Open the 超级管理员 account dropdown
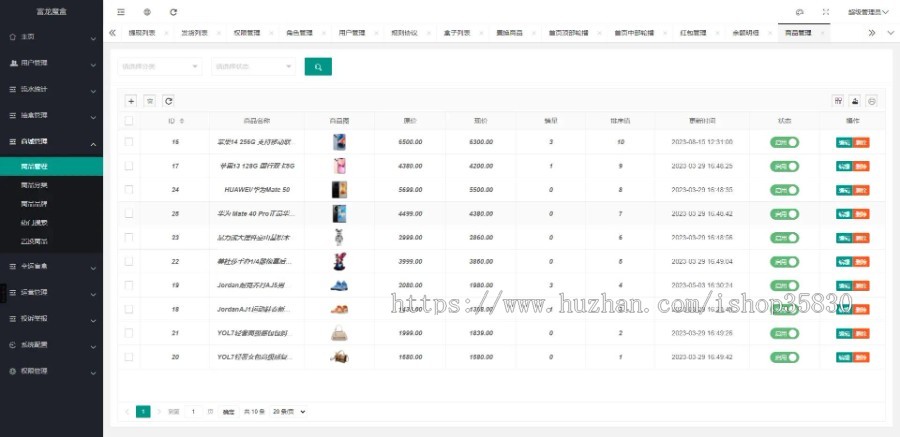 [868, 11]
